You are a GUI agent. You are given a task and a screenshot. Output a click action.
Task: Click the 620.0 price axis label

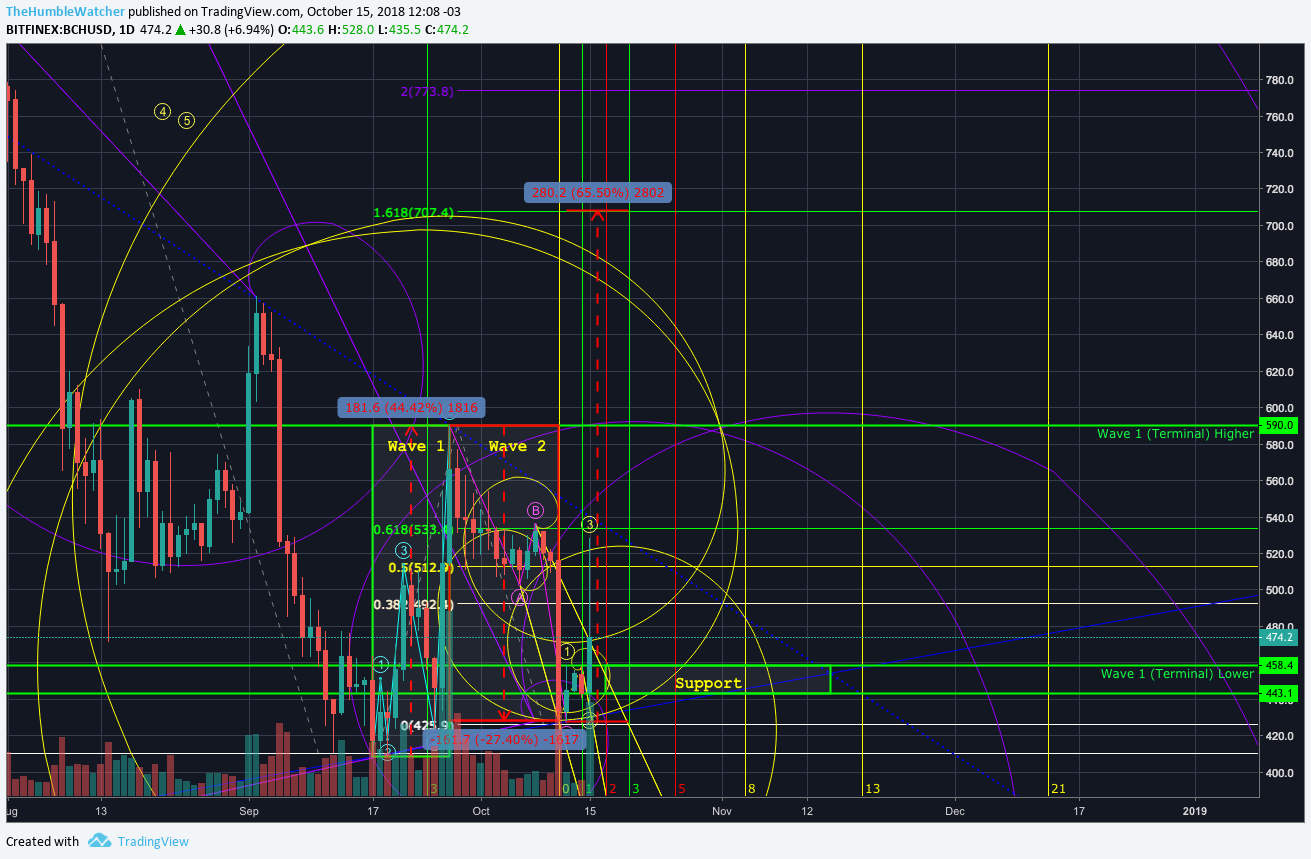click(1281, 371)
